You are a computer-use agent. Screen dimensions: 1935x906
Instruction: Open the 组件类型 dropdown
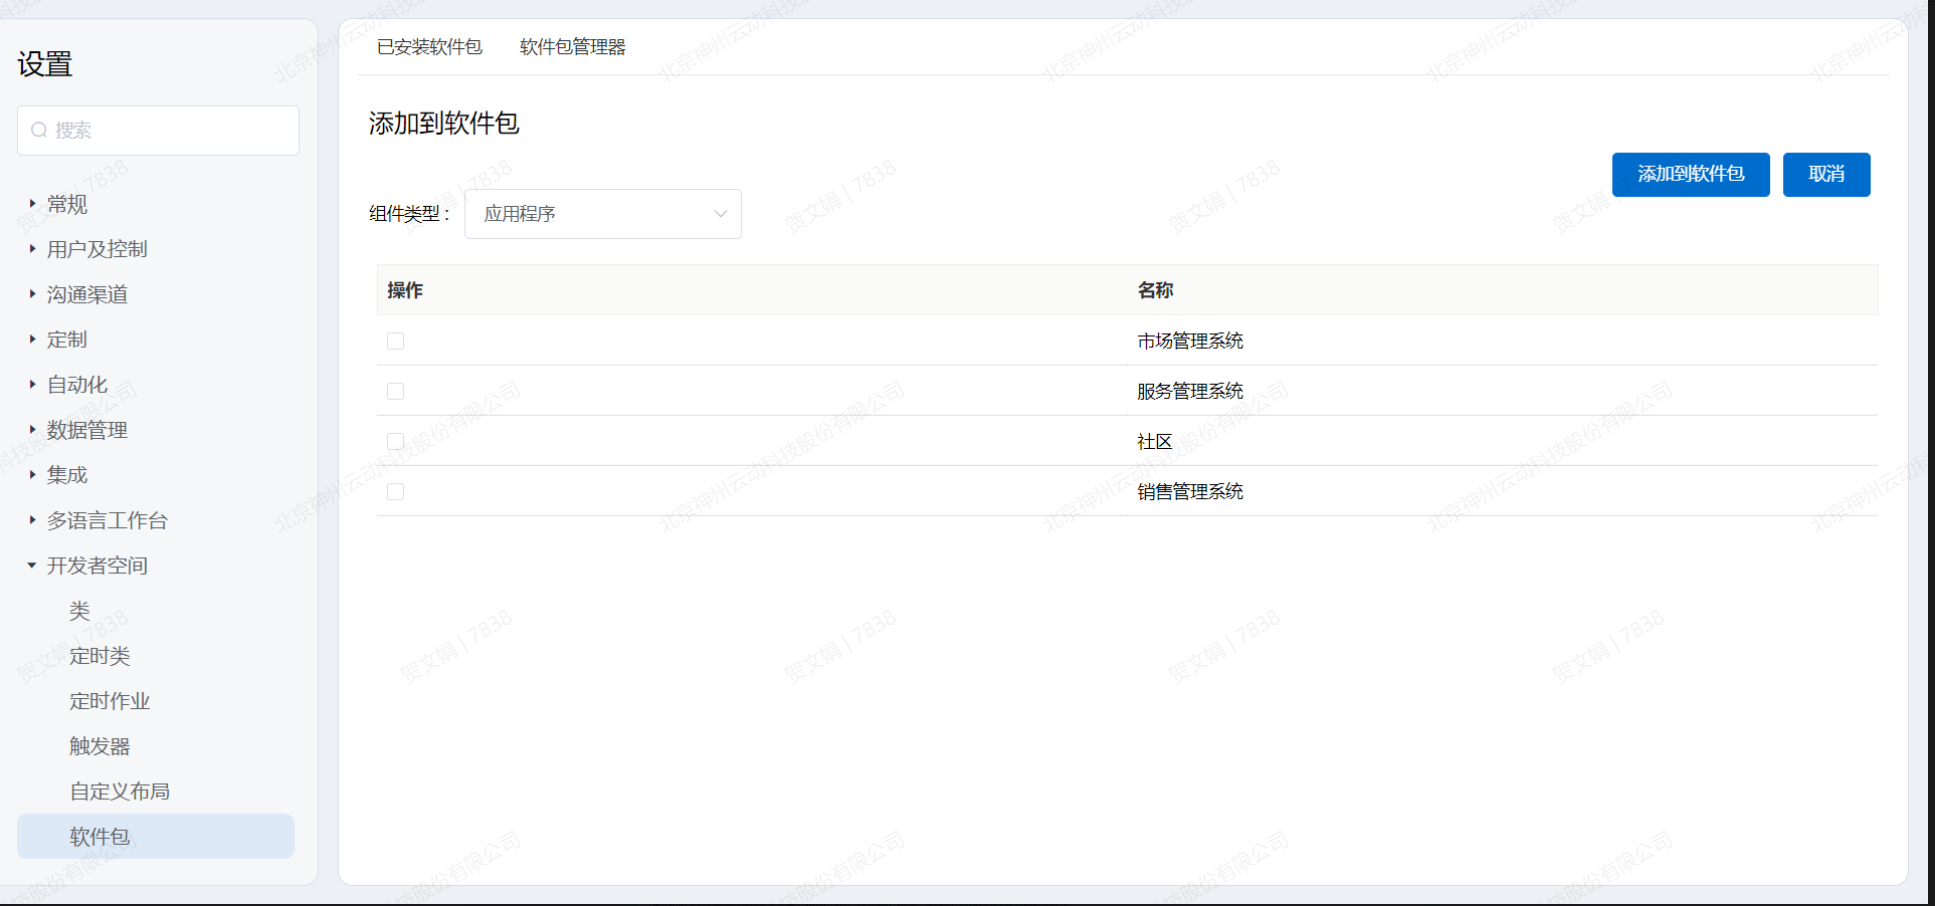602,214
